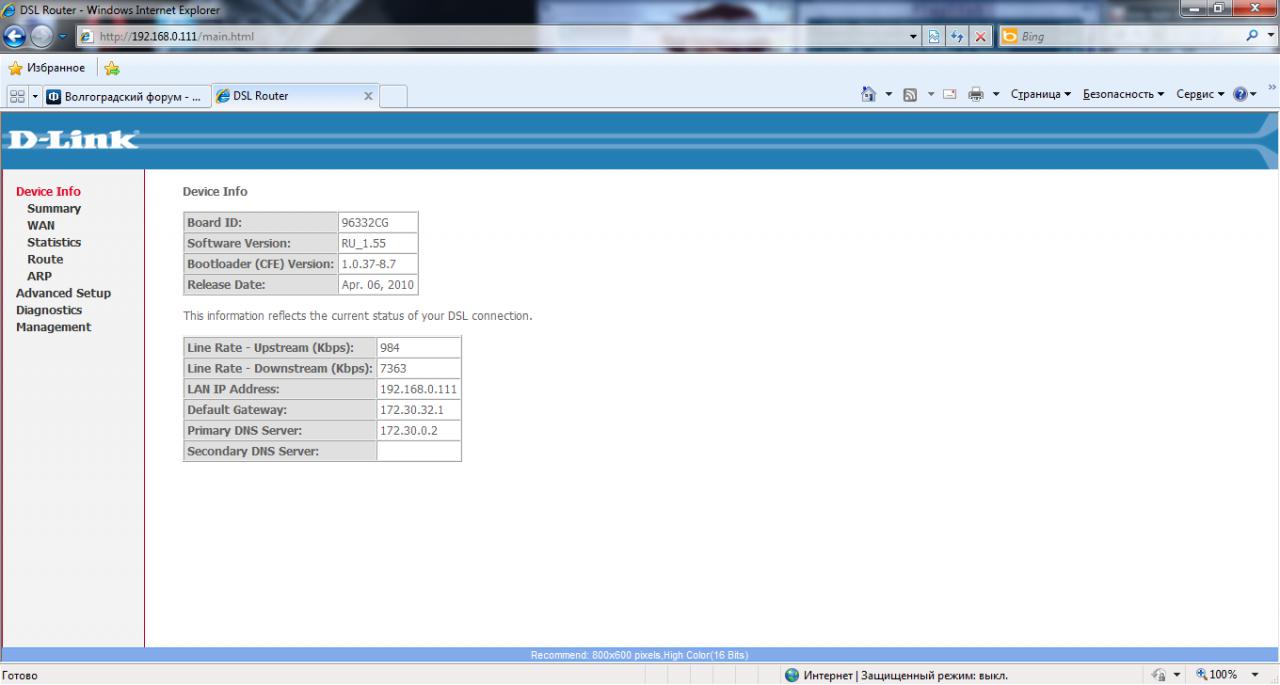This screenshot has width=1280, height=685.
Task: Open the Страница menu
Action: (x=1041, y=94)
